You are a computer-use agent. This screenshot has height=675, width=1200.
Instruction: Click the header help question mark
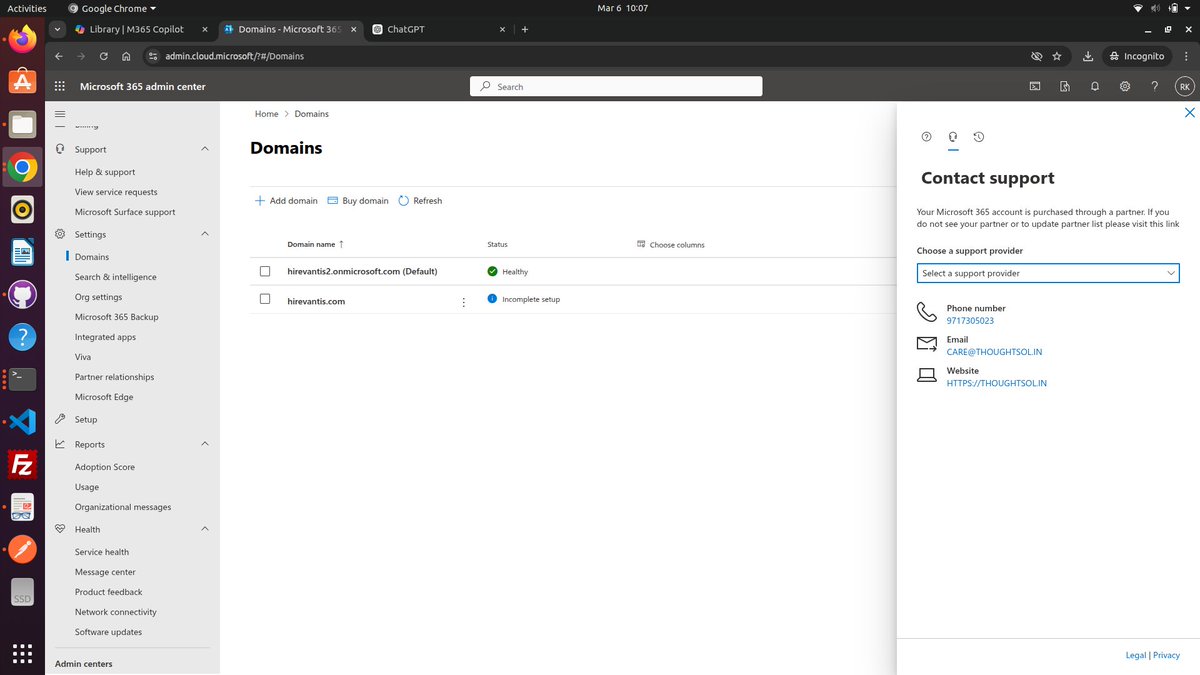coord(1155,87)
